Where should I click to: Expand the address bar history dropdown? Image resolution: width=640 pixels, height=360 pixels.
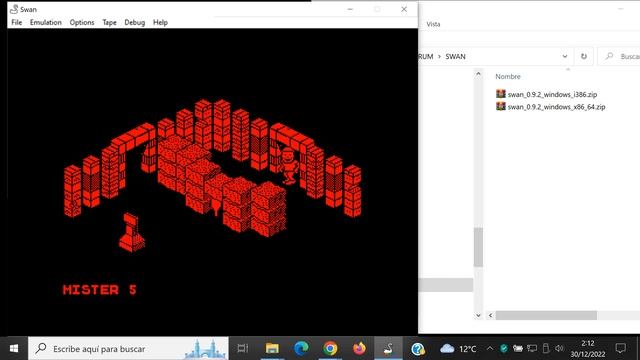pyautogui.click(x=564, y=56)
